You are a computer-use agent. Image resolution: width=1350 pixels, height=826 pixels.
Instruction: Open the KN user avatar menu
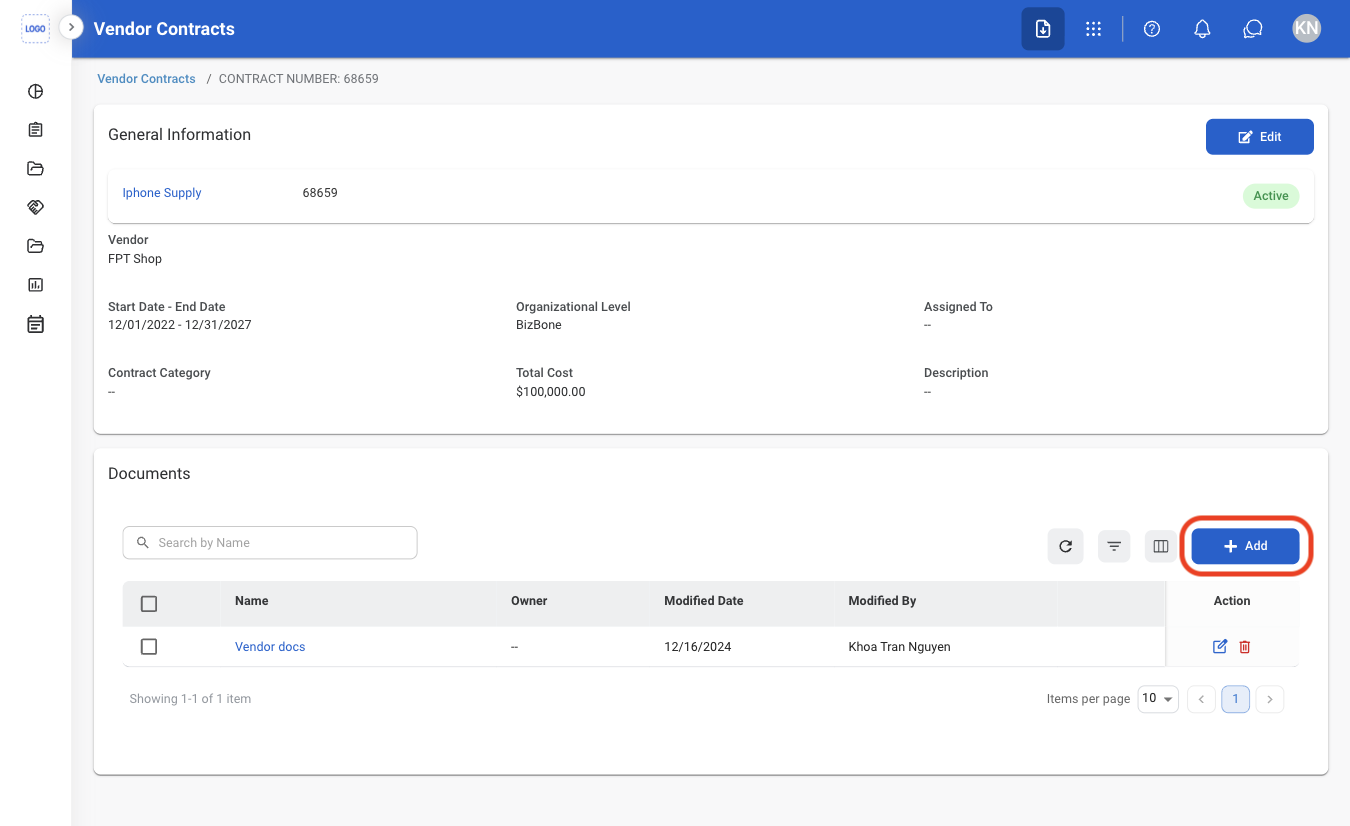coord(1306,28)
